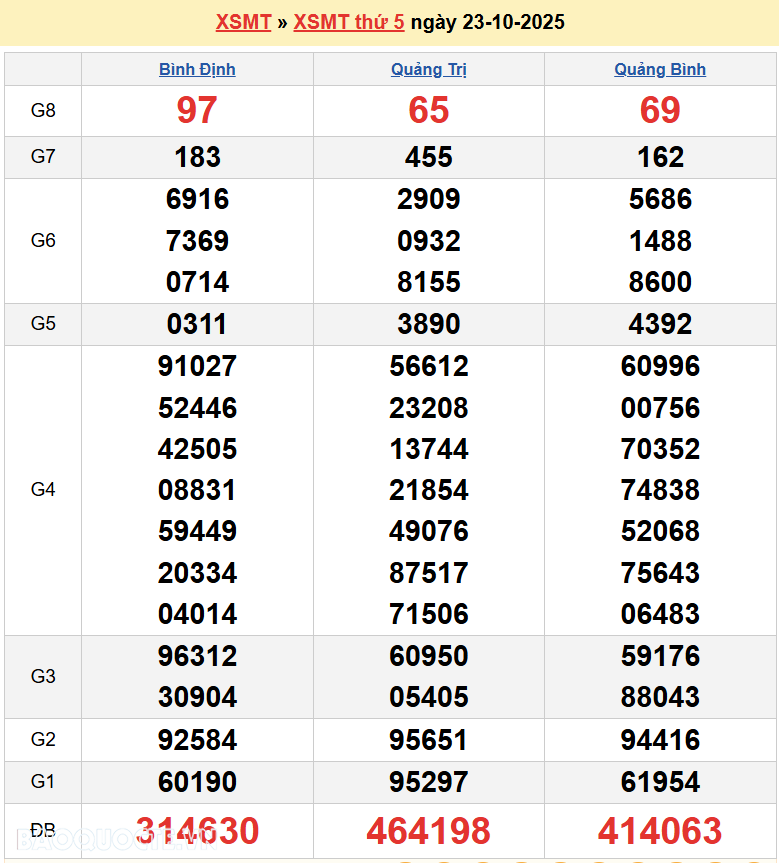Click the G7 row label

[43, 157]
